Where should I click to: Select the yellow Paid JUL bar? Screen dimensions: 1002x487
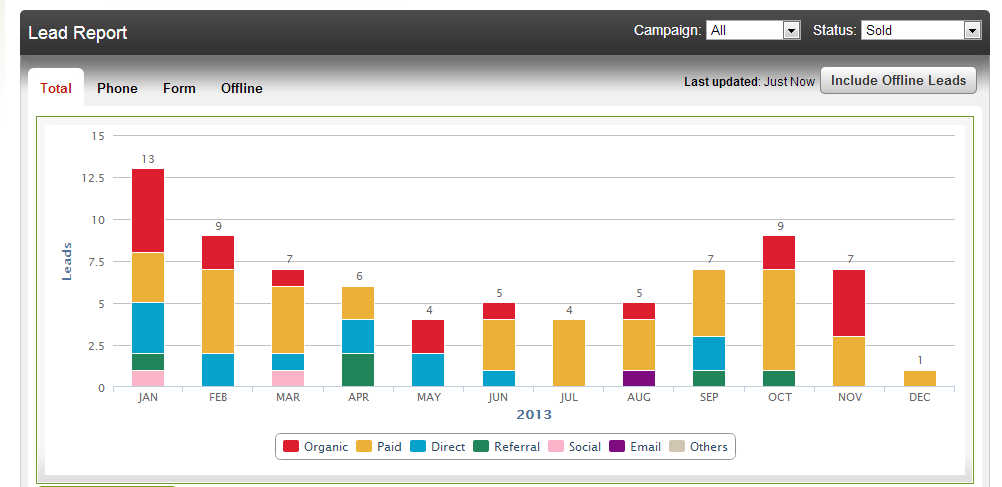tap(569, 353)
